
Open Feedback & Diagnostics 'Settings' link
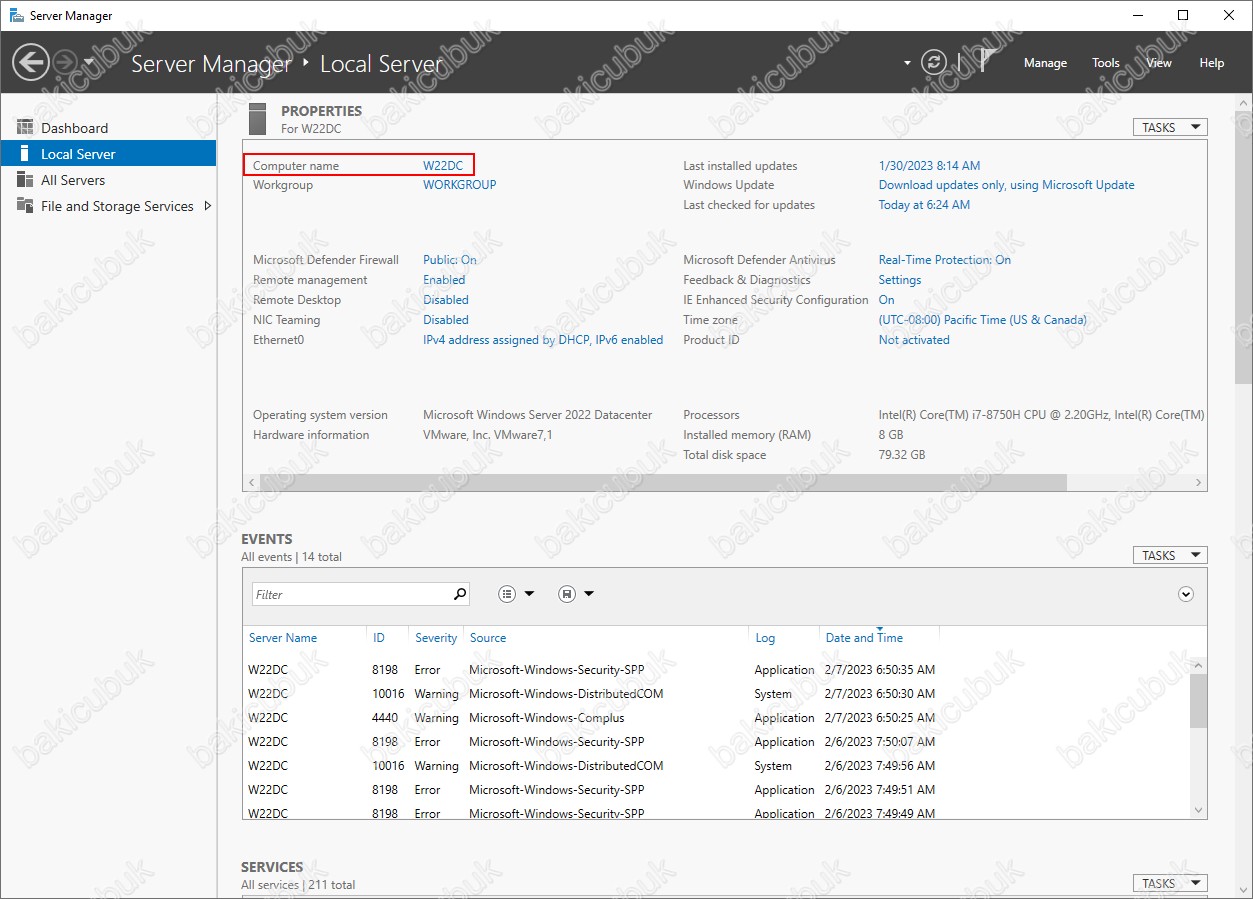point(900,280)
